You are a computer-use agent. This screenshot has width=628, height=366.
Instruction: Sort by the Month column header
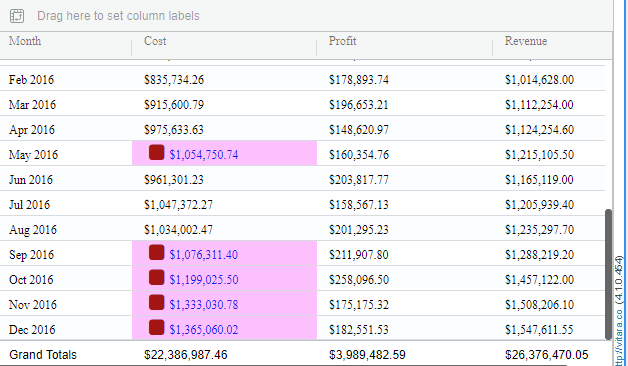point(25,41)
